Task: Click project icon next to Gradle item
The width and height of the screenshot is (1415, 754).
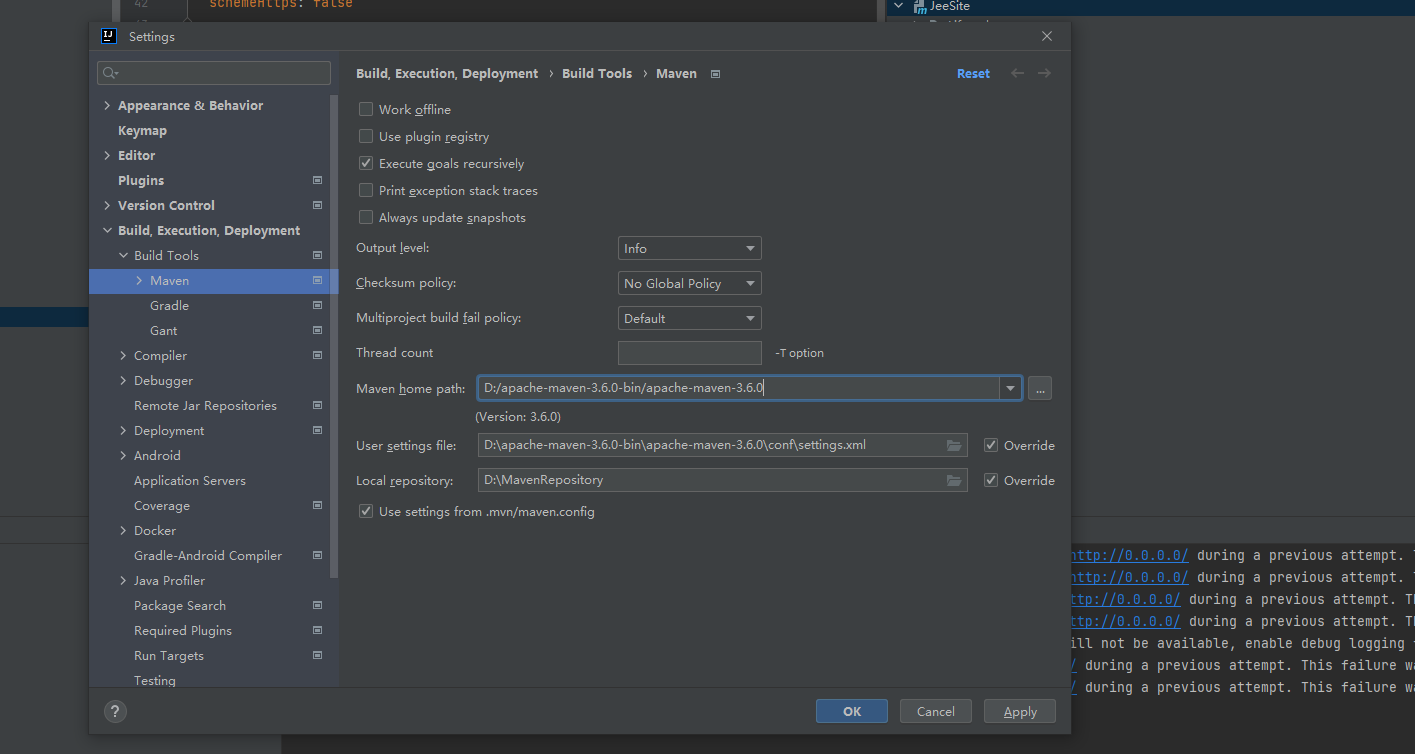Action: click(x=317, y=306)
